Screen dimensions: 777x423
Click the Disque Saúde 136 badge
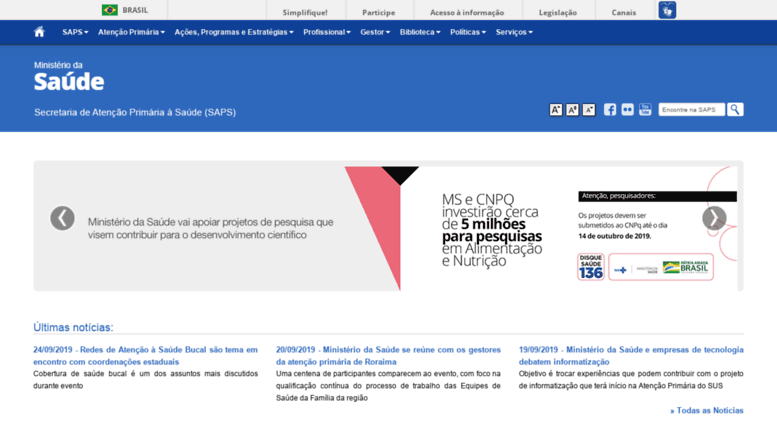591,267
